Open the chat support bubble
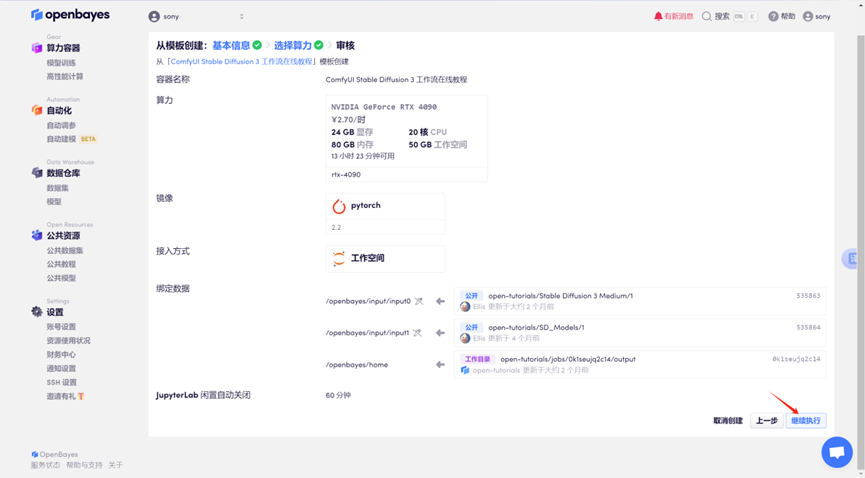Viewport: 865px width, 478px height. pos(837,452)
